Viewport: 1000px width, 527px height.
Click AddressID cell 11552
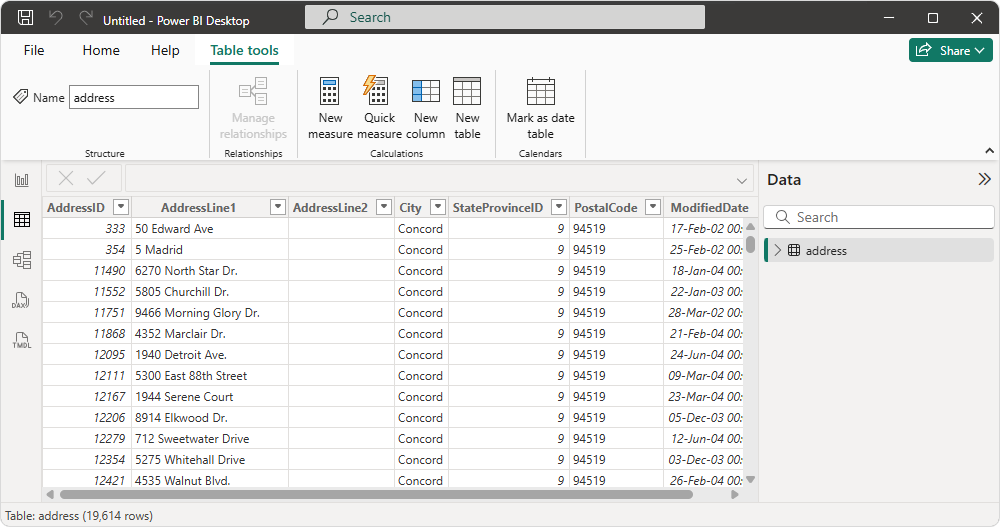click(87, 292)
